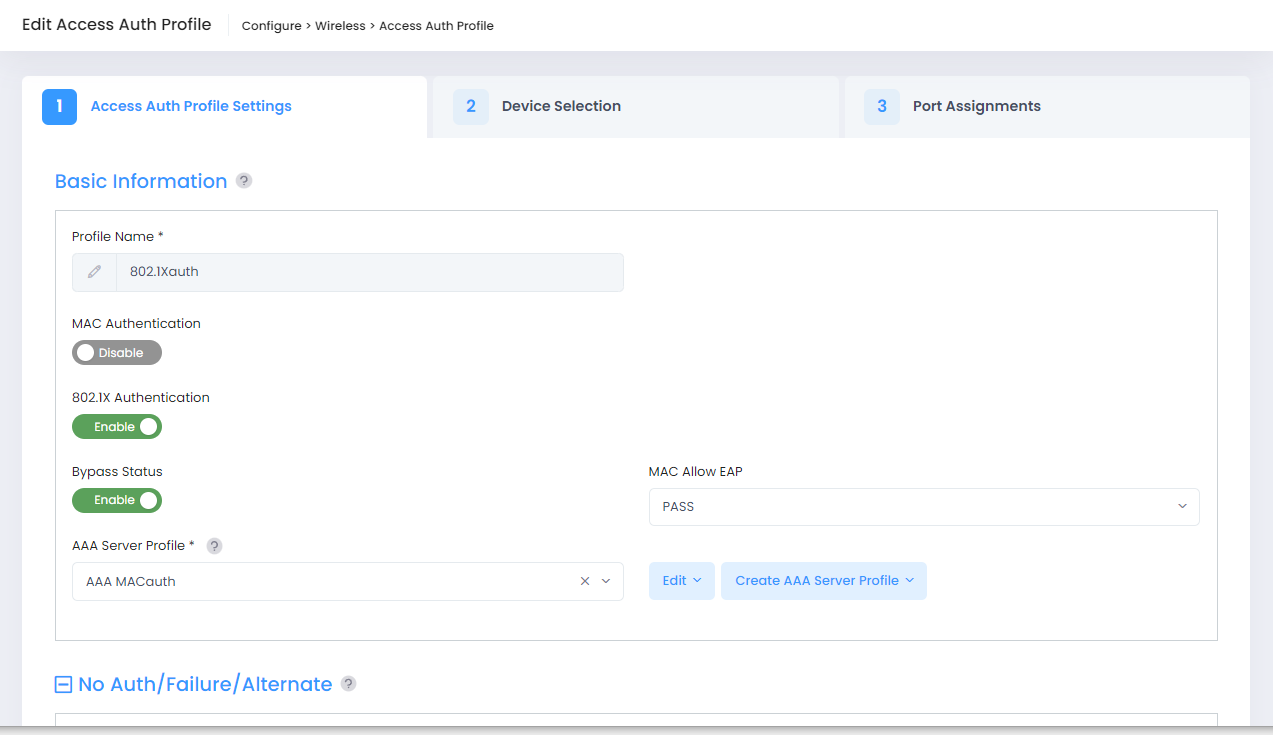The image size is (1273, 735).
Task: Click the step 1 number badge
Action: [60, 106]
